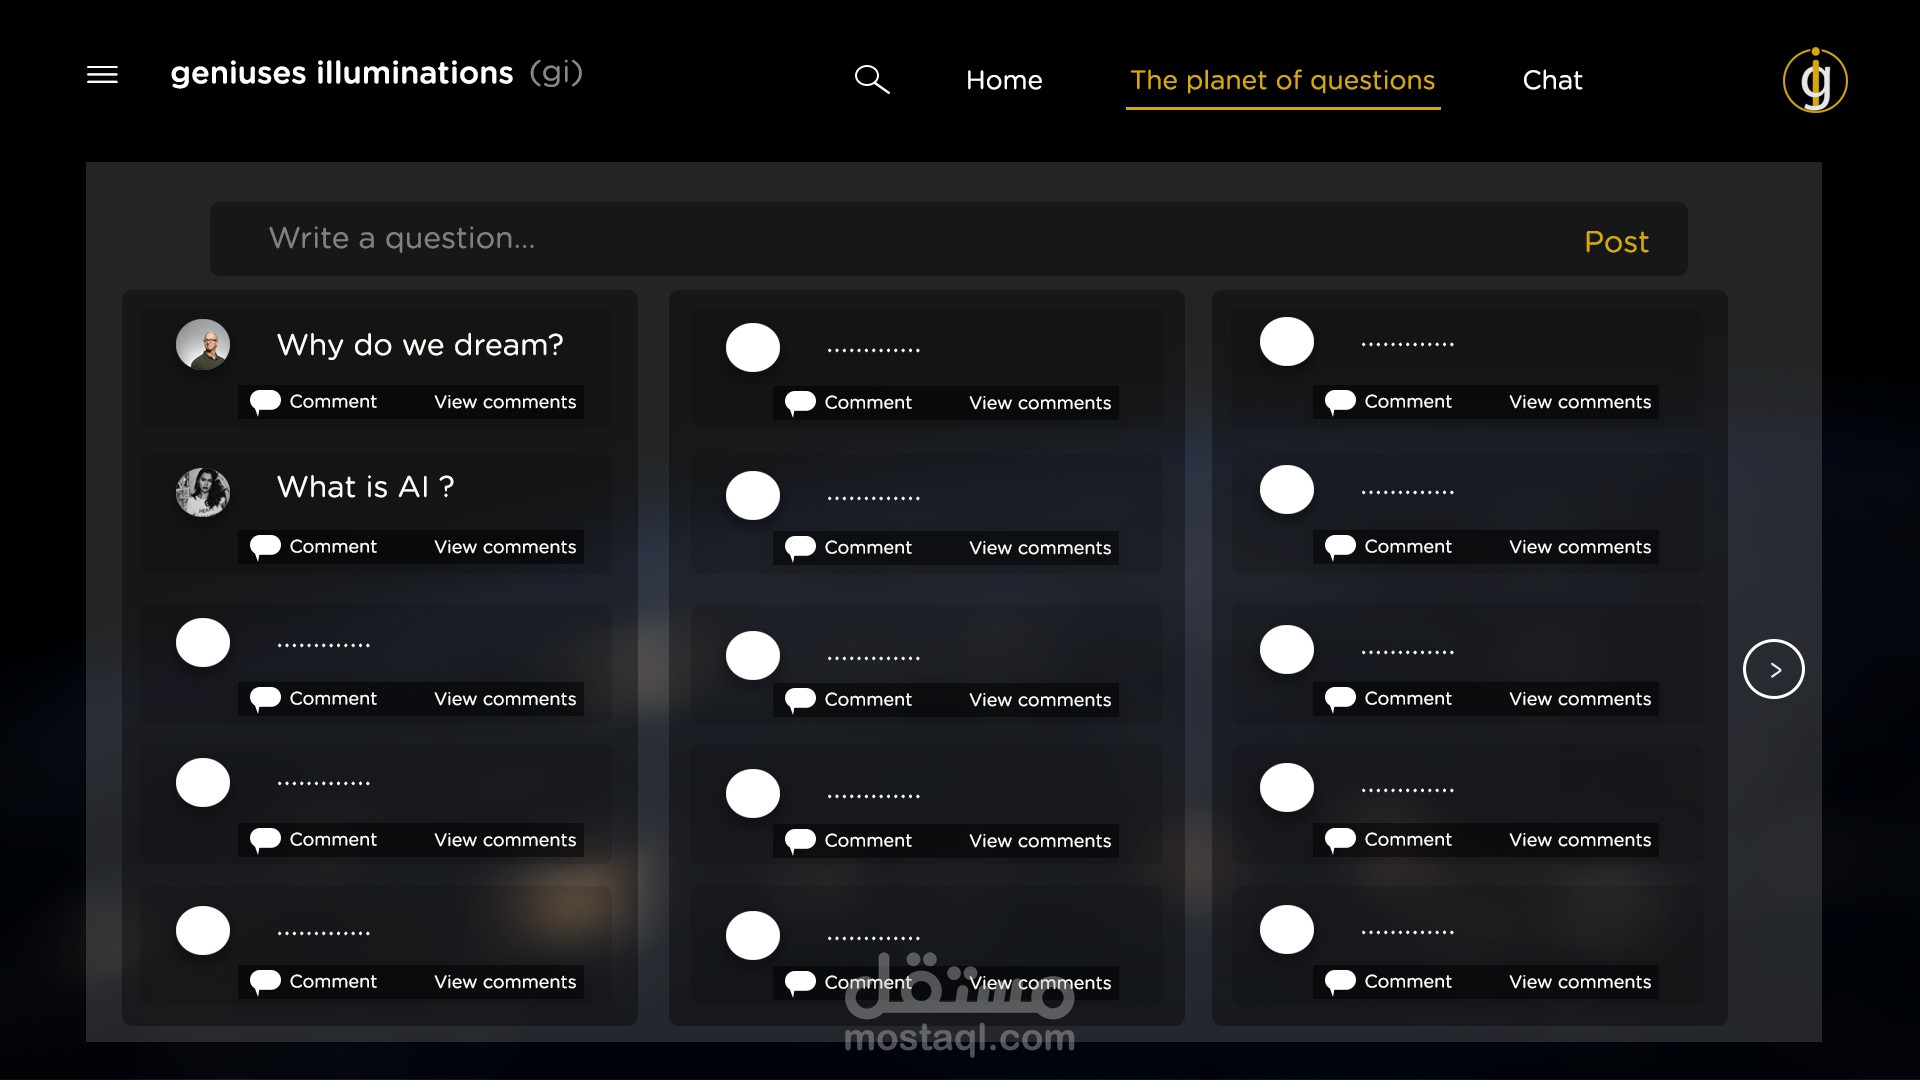Open the Chat tab
Image resolution: width=1920 pixels, height=1080 pixels.
[x=1552, y=80]
